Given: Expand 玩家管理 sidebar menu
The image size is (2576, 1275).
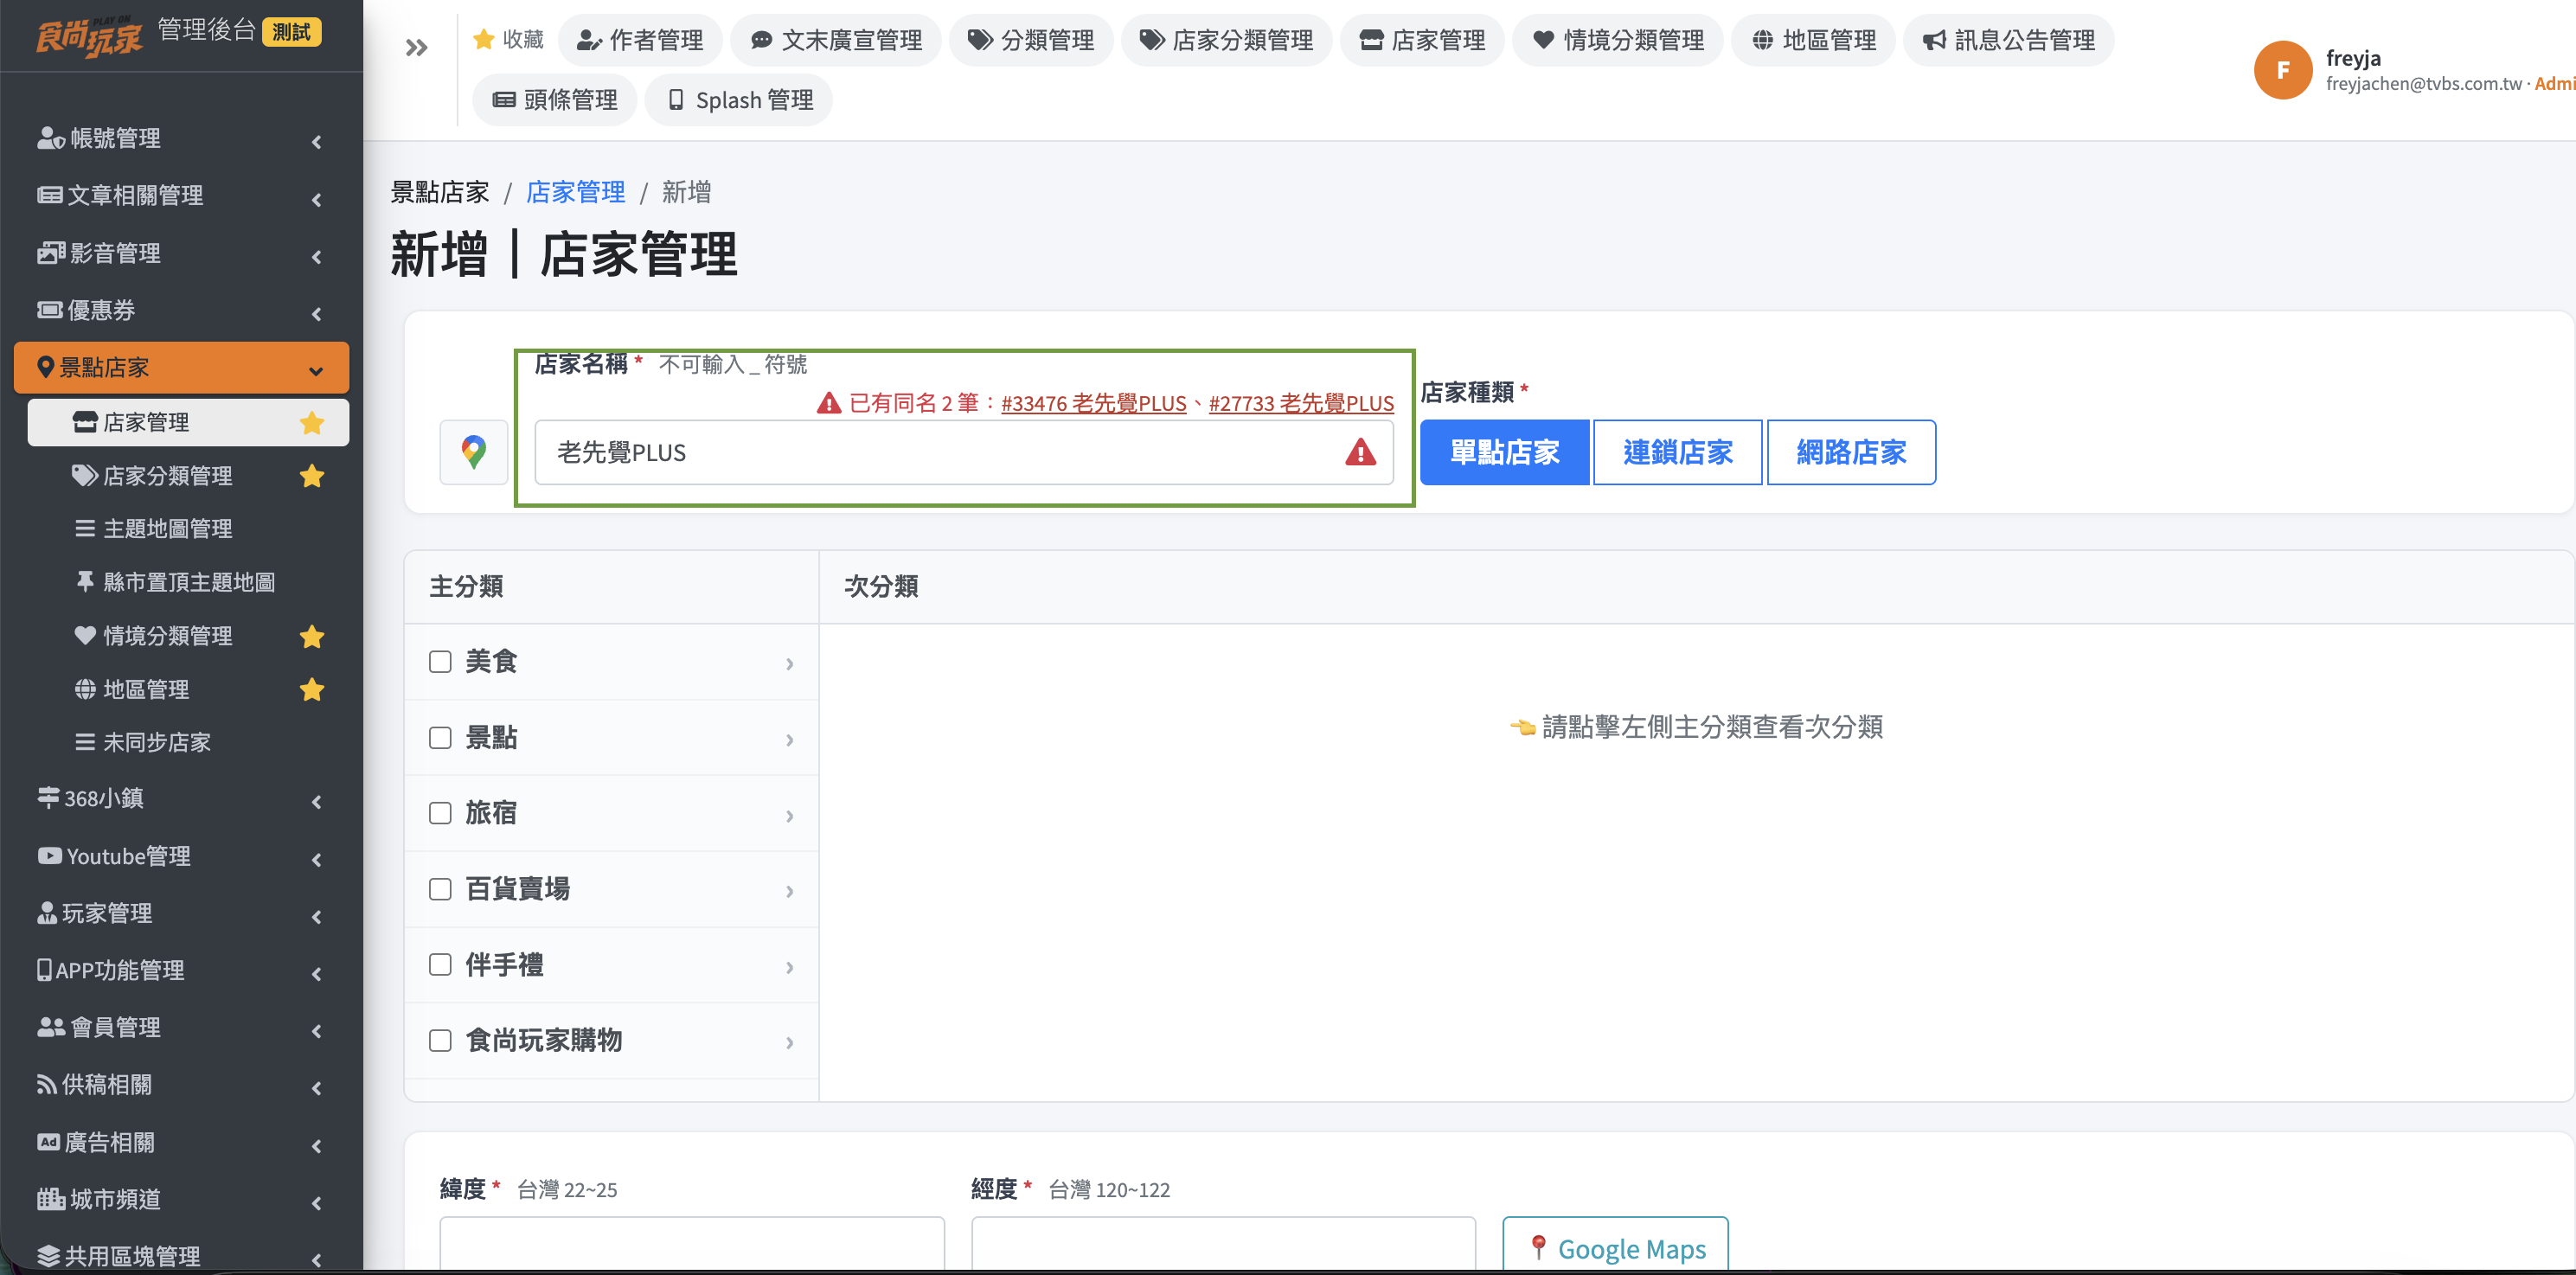Looking at the screenshot, I should coord(181,914).
